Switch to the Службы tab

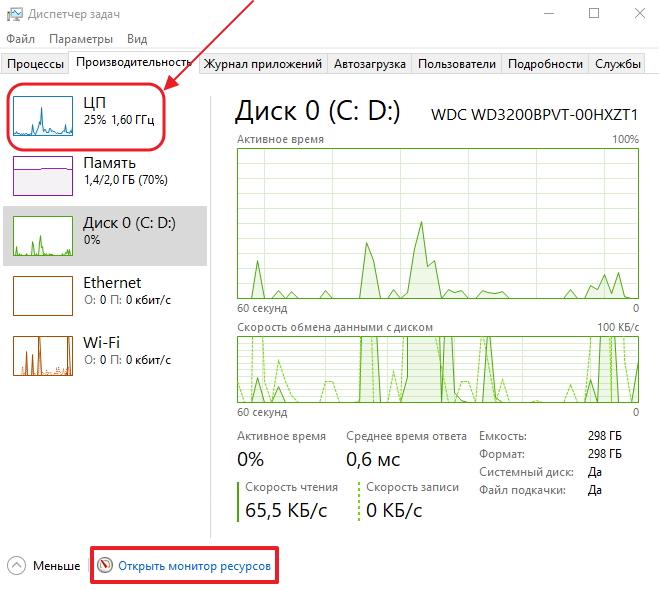pyautogui.click(x=617, y=64)
